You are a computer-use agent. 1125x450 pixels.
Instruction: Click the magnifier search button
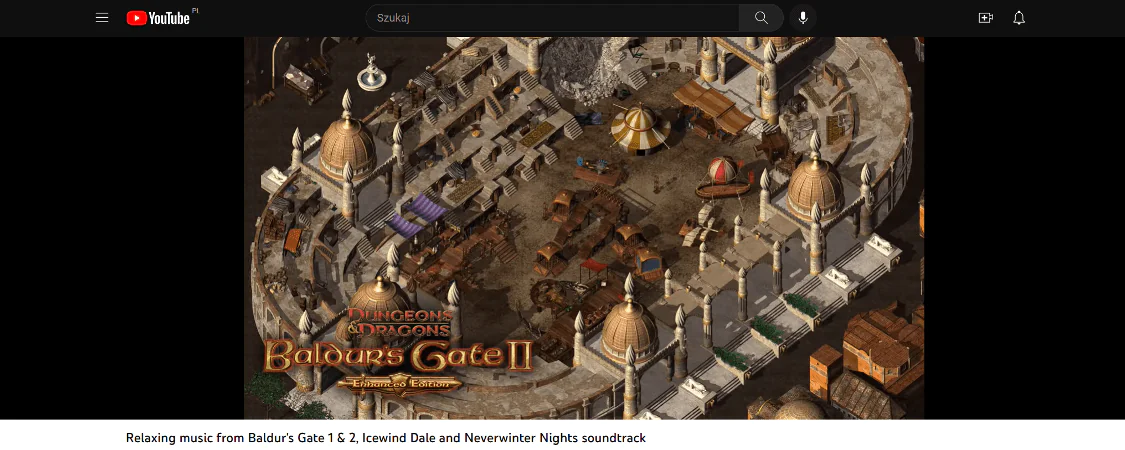click(761, 18)
